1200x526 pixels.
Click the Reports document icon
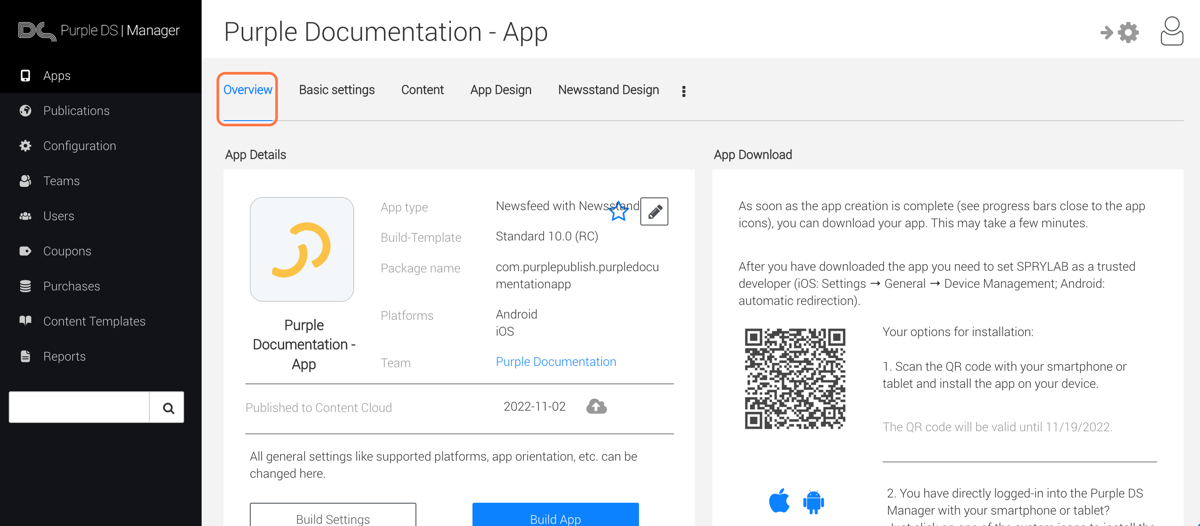click(x=25, y=356)
